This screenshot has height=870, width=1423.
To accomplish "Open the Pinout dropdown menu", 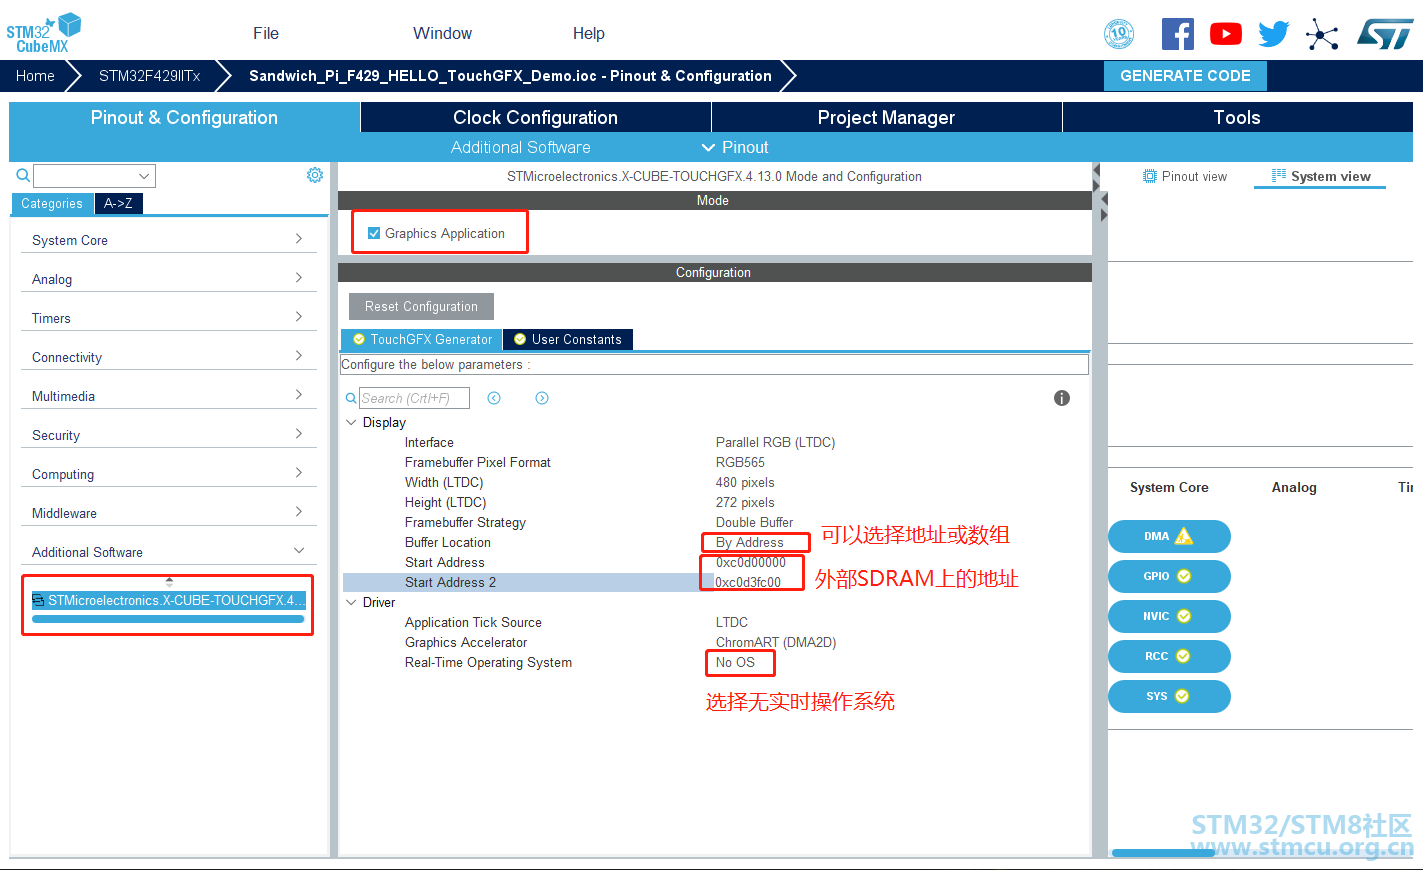I will click(735, 147).
